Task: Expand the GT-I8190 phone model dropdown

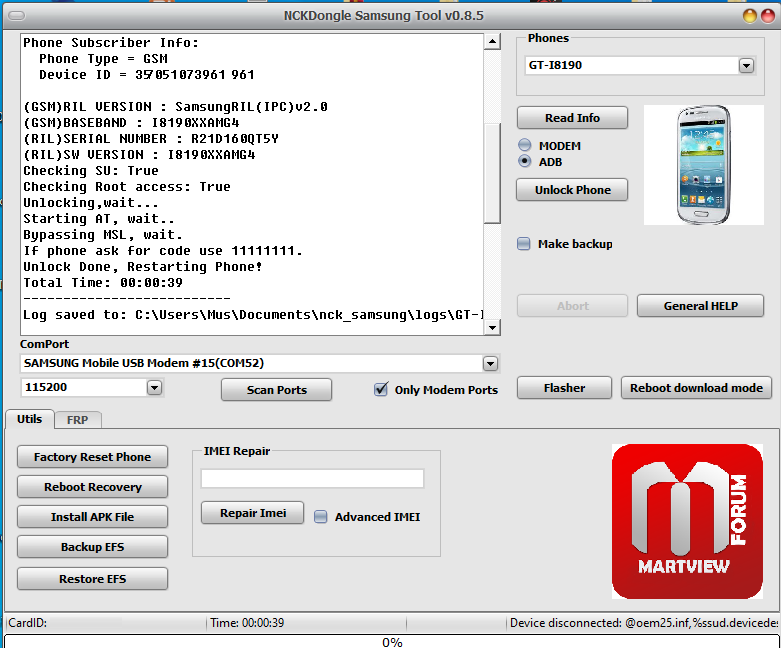Action: coord(746,65)
